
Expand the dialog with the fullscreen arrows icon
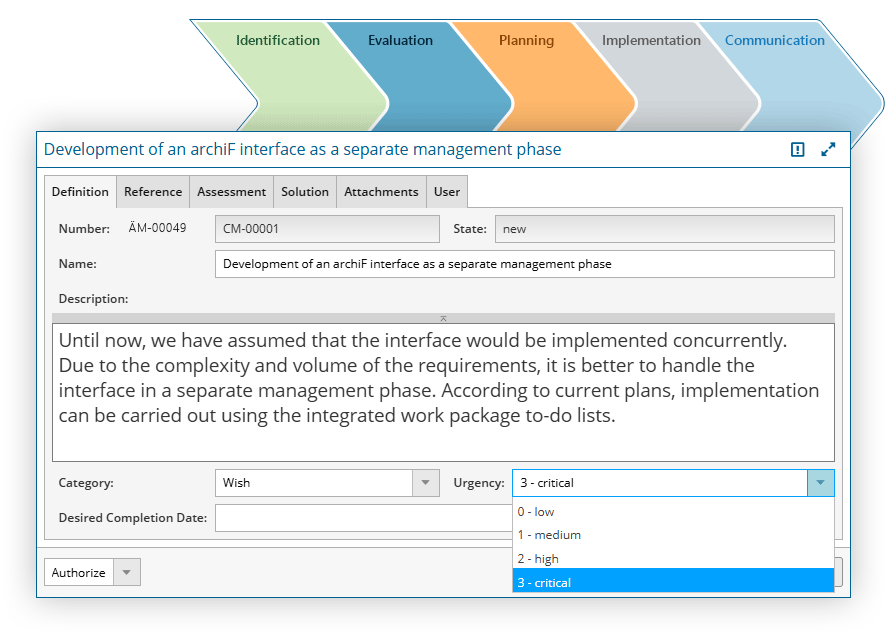point(828,150)
